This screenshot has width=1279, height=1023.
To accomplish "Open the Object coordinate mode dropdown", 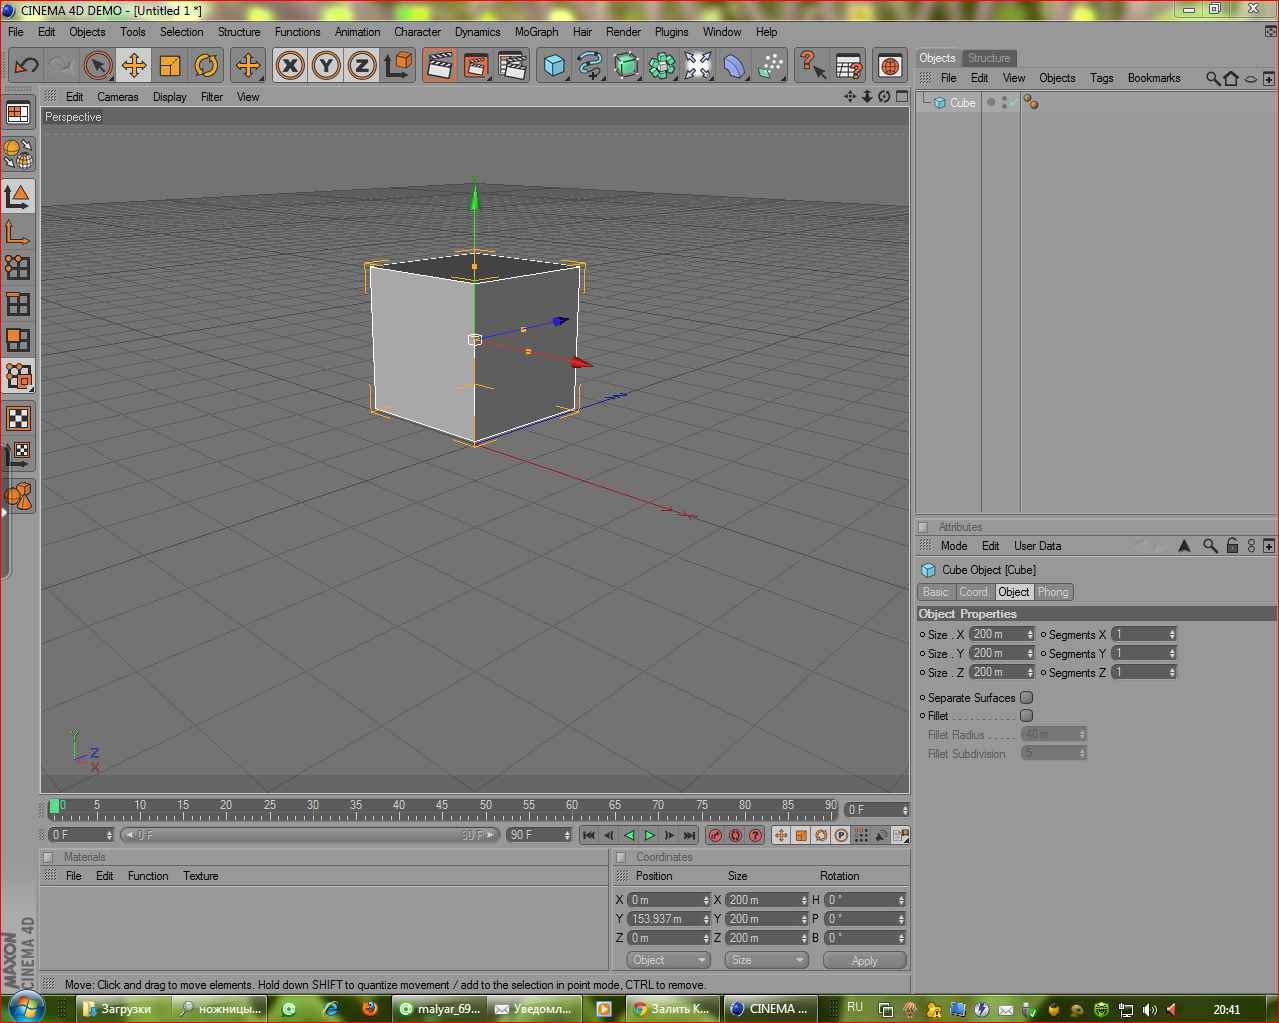I will (x=669, y=960).
